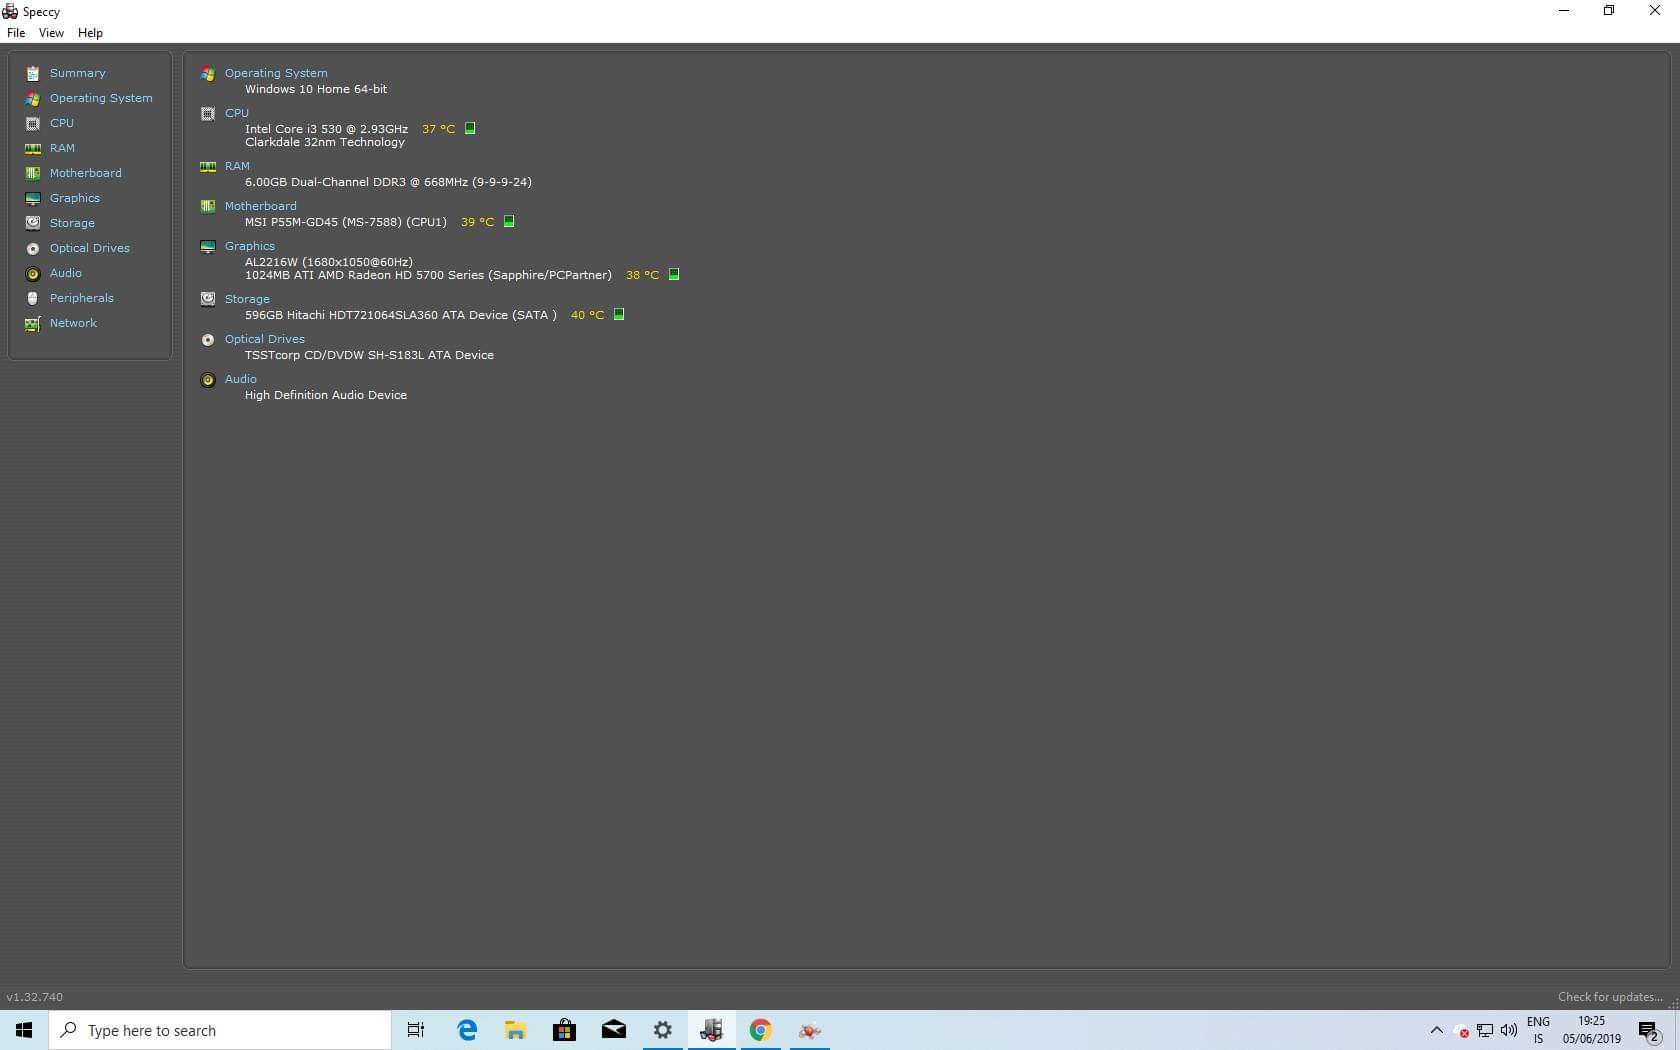Click the Optical Drives disc sidebar icon

[33, 248]
